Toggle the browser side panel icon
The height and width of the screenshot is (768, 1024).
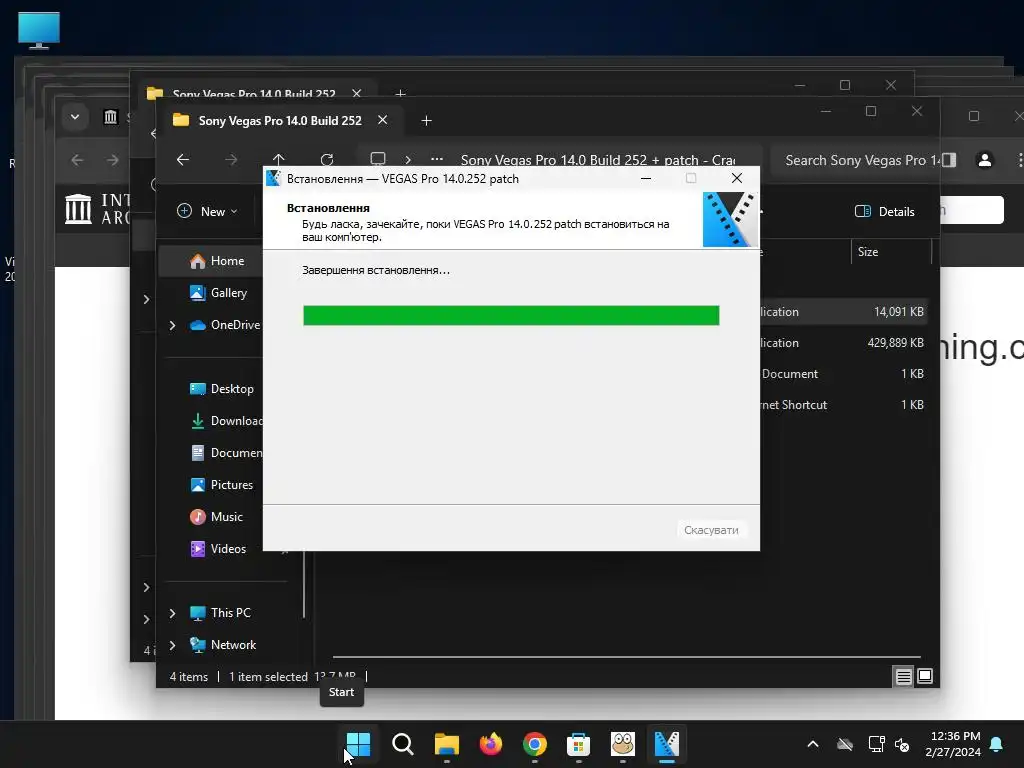(x=949, y=159)
